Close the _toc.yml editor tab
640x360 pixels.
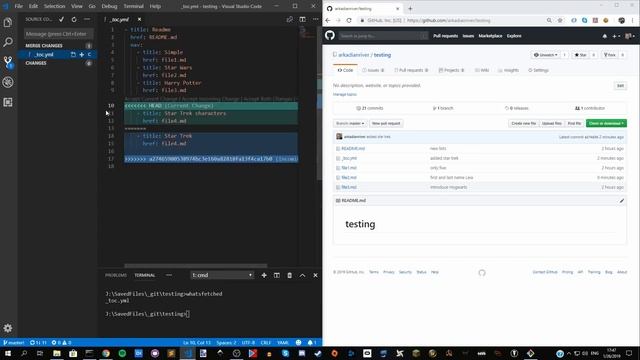tap(139, 19)
